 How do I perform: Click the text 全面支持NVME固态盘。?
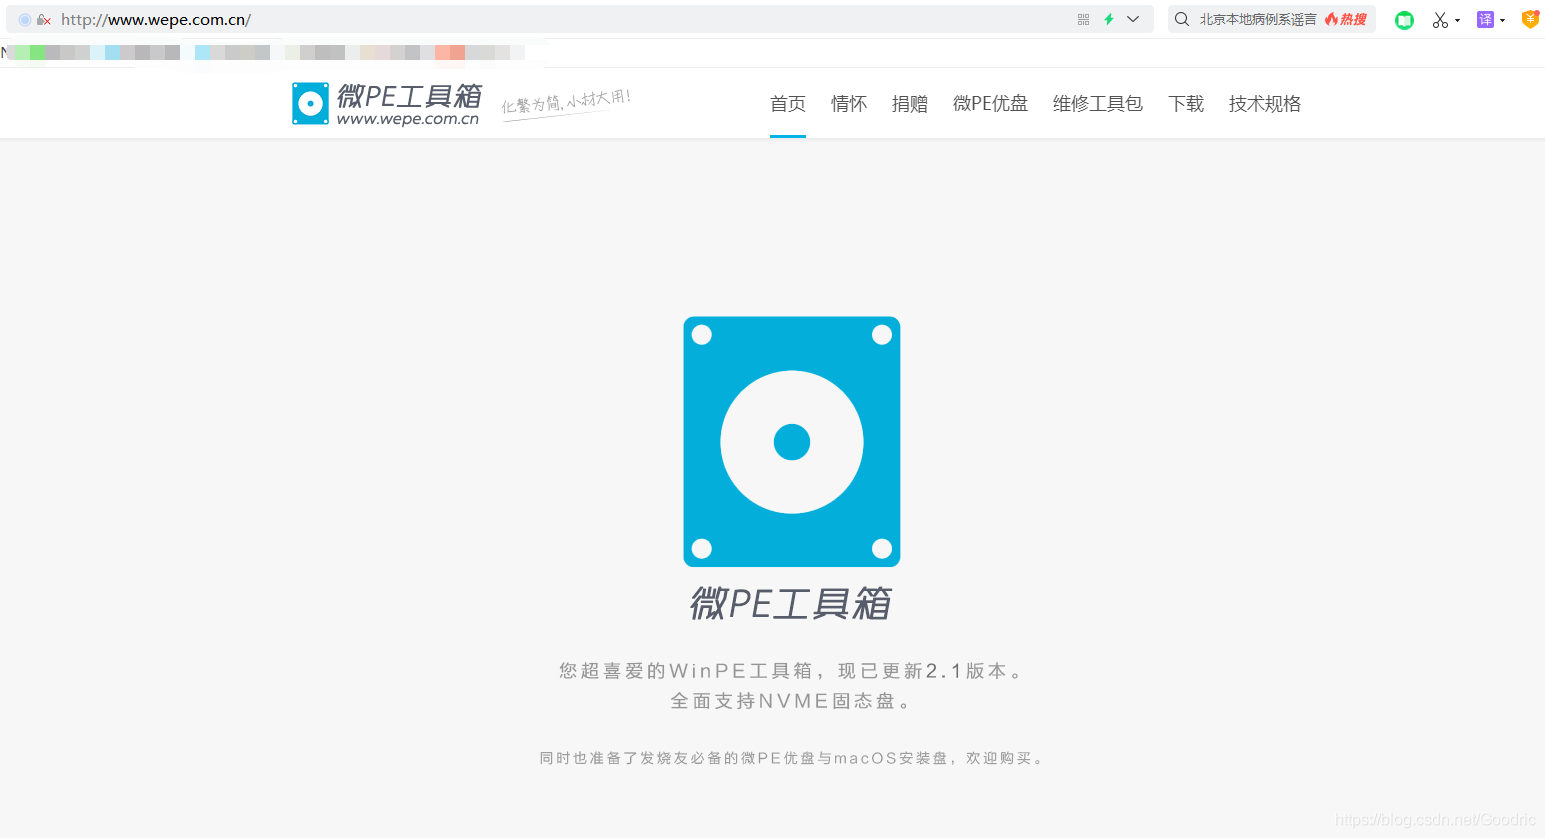tap(792, 702)
